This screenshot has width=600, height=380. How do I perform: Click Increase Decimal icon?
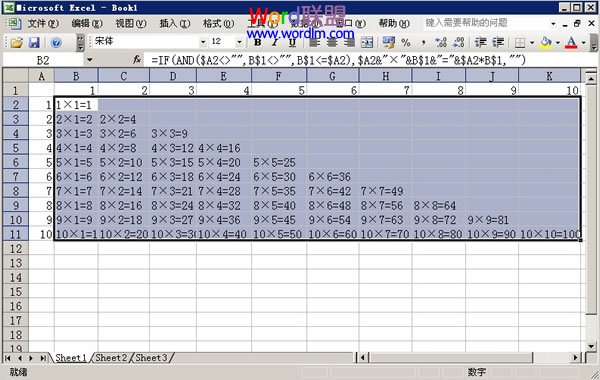[441, 42]
